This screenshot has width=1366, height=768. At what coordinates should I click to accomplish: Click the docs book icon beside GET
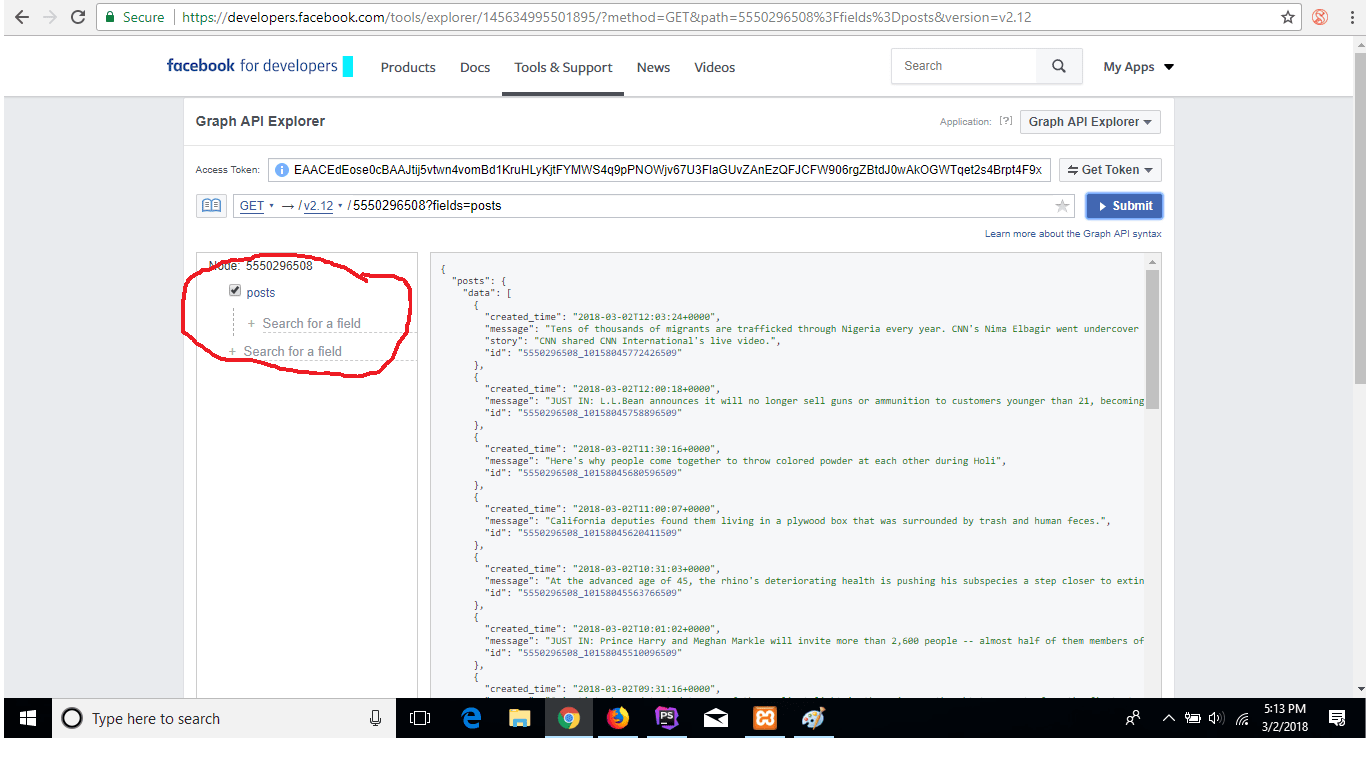[211, 205]
